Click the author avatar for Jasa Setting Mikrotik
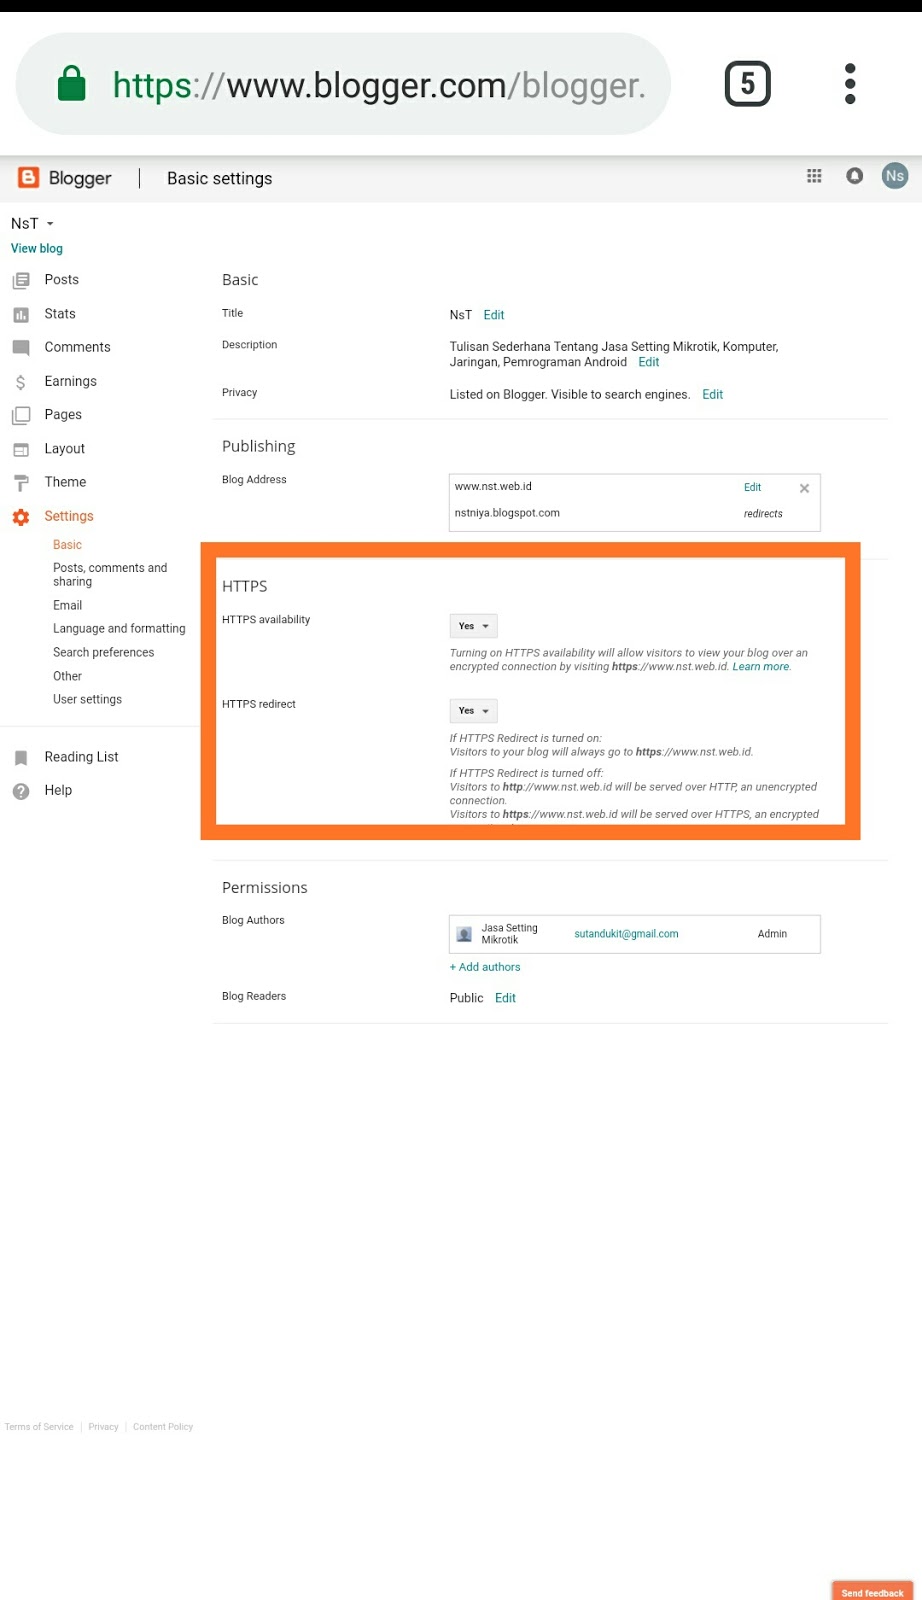Image resolution: width=922 pixels, height=1600 pixels. [464, 934]
